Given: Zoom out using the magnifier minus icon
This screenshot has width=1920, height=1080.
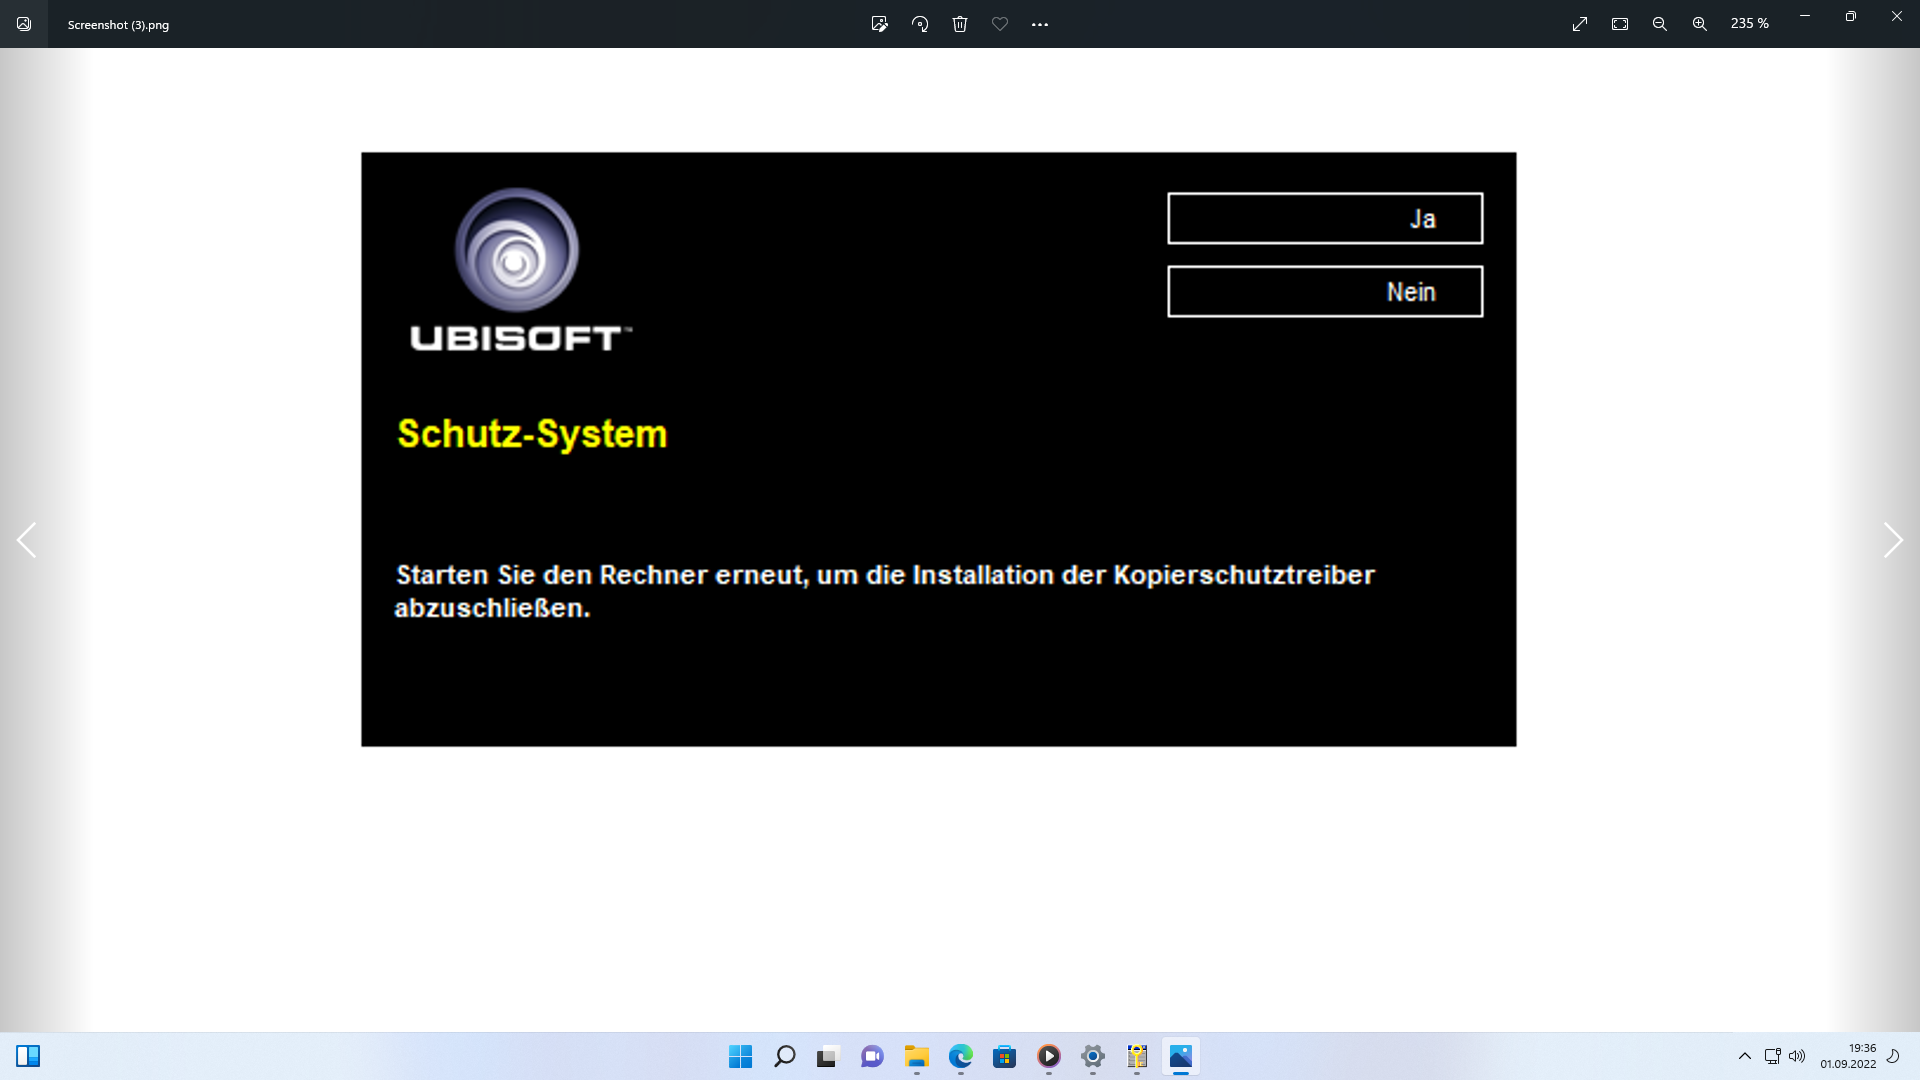Looking at the screenshot, I should (1660, 24).
